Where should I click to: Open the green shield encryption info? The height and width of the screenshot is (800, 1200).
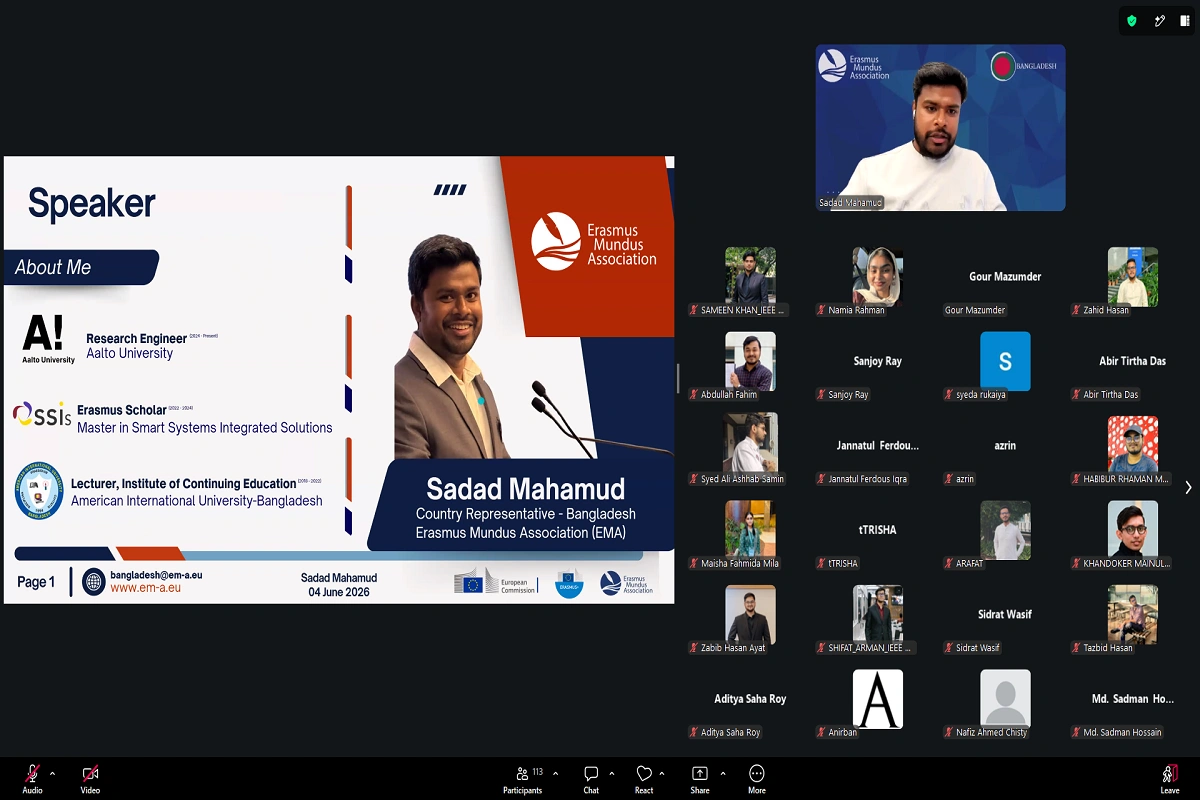(x=1132, y=20)
